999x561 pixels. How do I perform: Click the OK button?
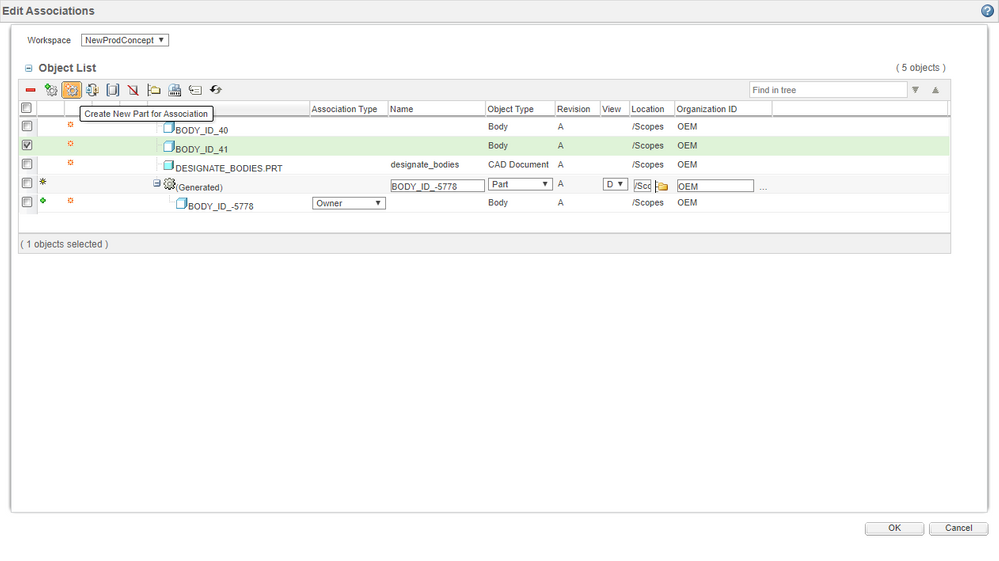tap(894, 528)
